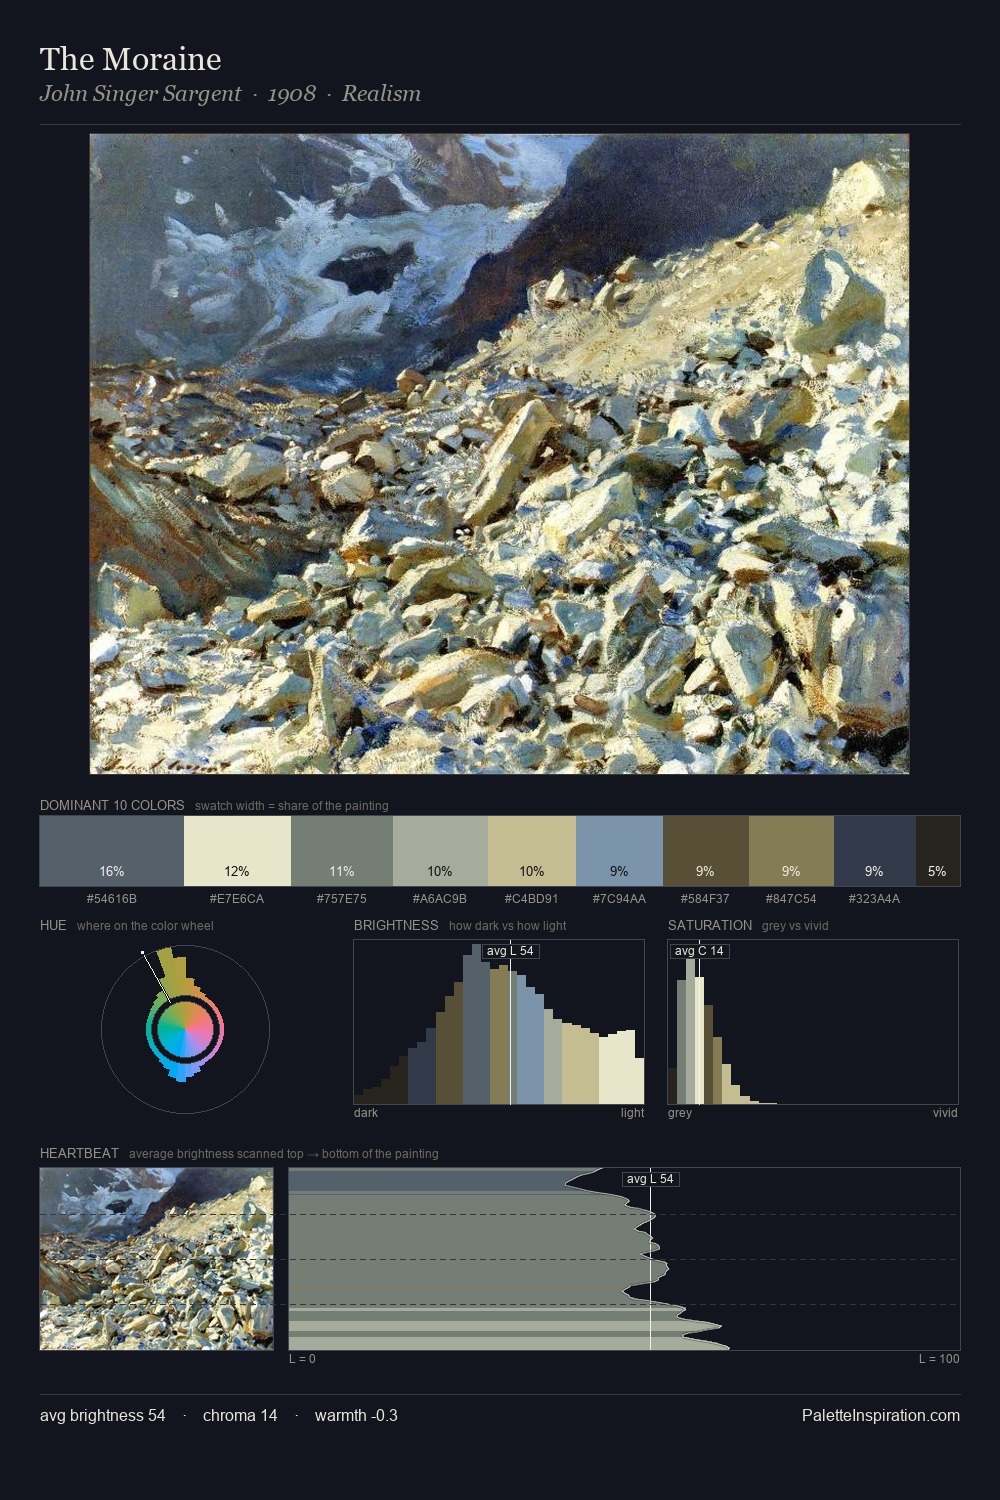Click the "HEARTBEAT" section heading

(x=79, y=1153)
